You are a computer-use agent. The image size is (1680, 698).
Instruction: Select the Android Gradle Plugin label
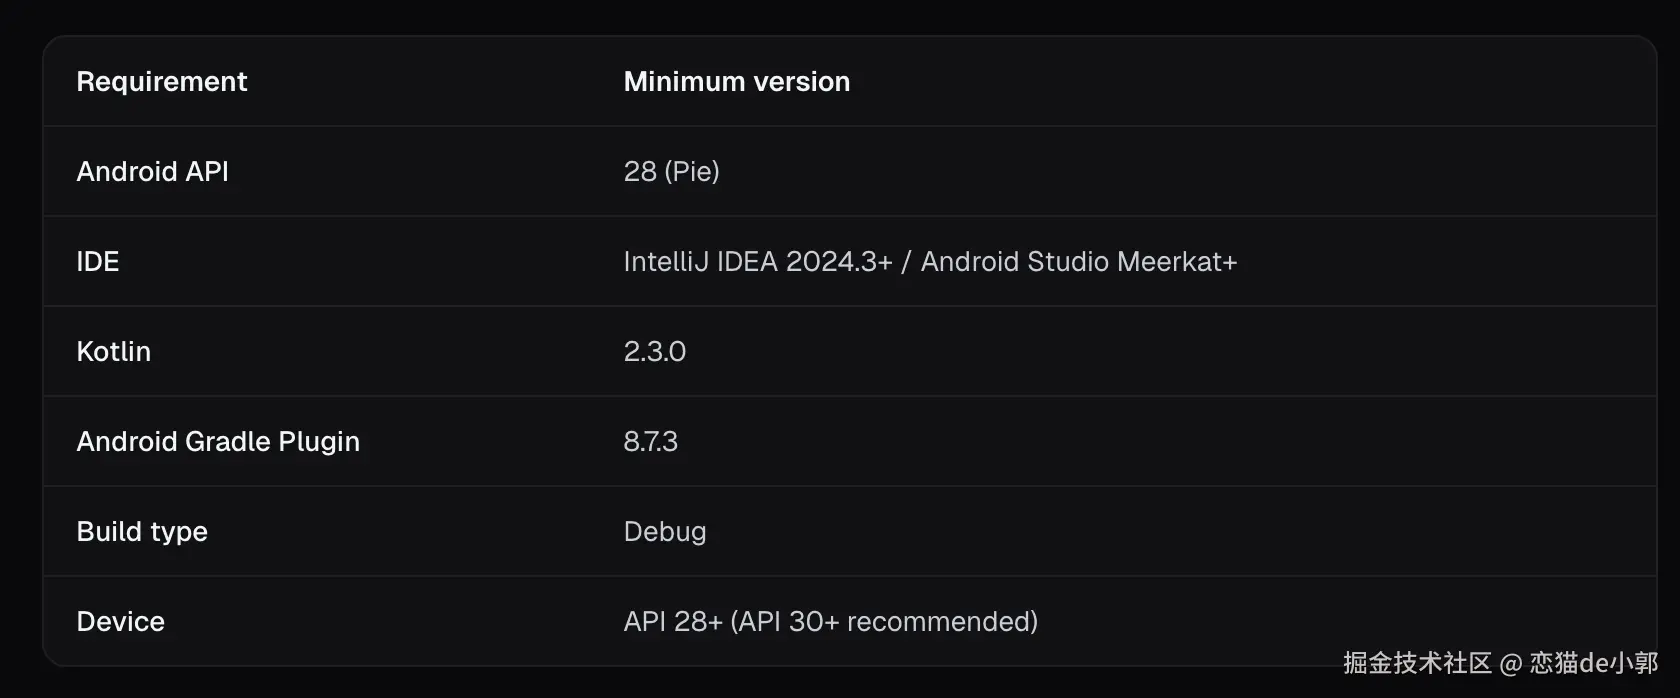click(x=217, y=441)
